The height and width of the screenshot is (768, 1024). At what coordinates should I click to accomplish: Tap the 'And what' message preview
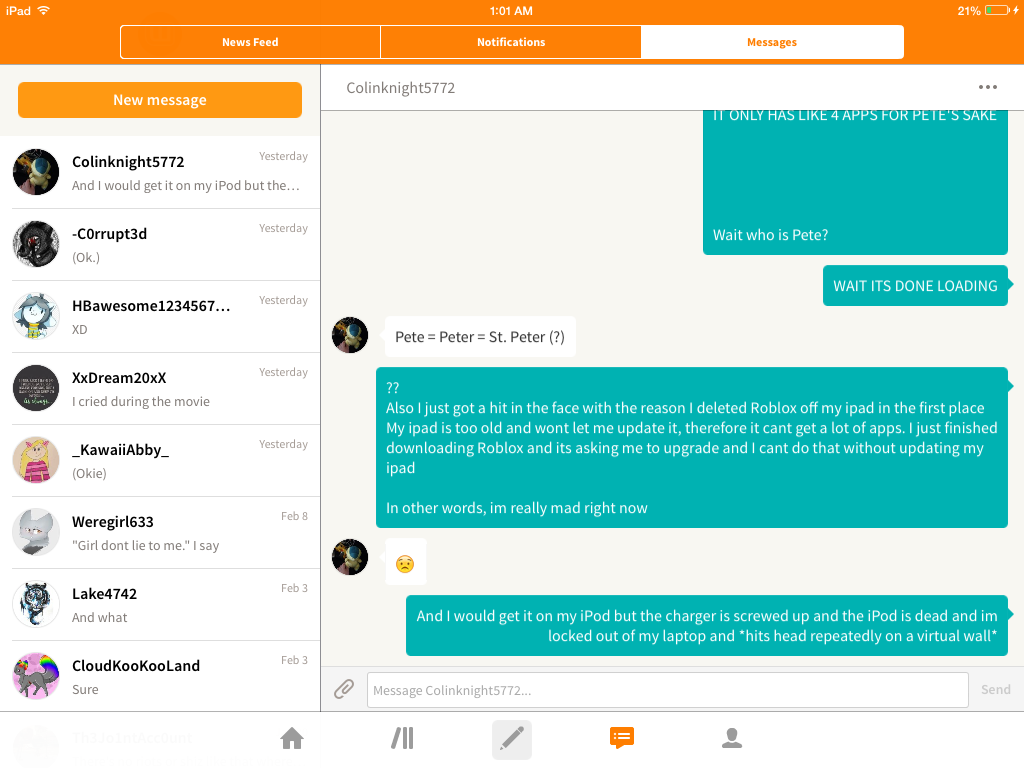pyautogui.click(x=99, y=617)
